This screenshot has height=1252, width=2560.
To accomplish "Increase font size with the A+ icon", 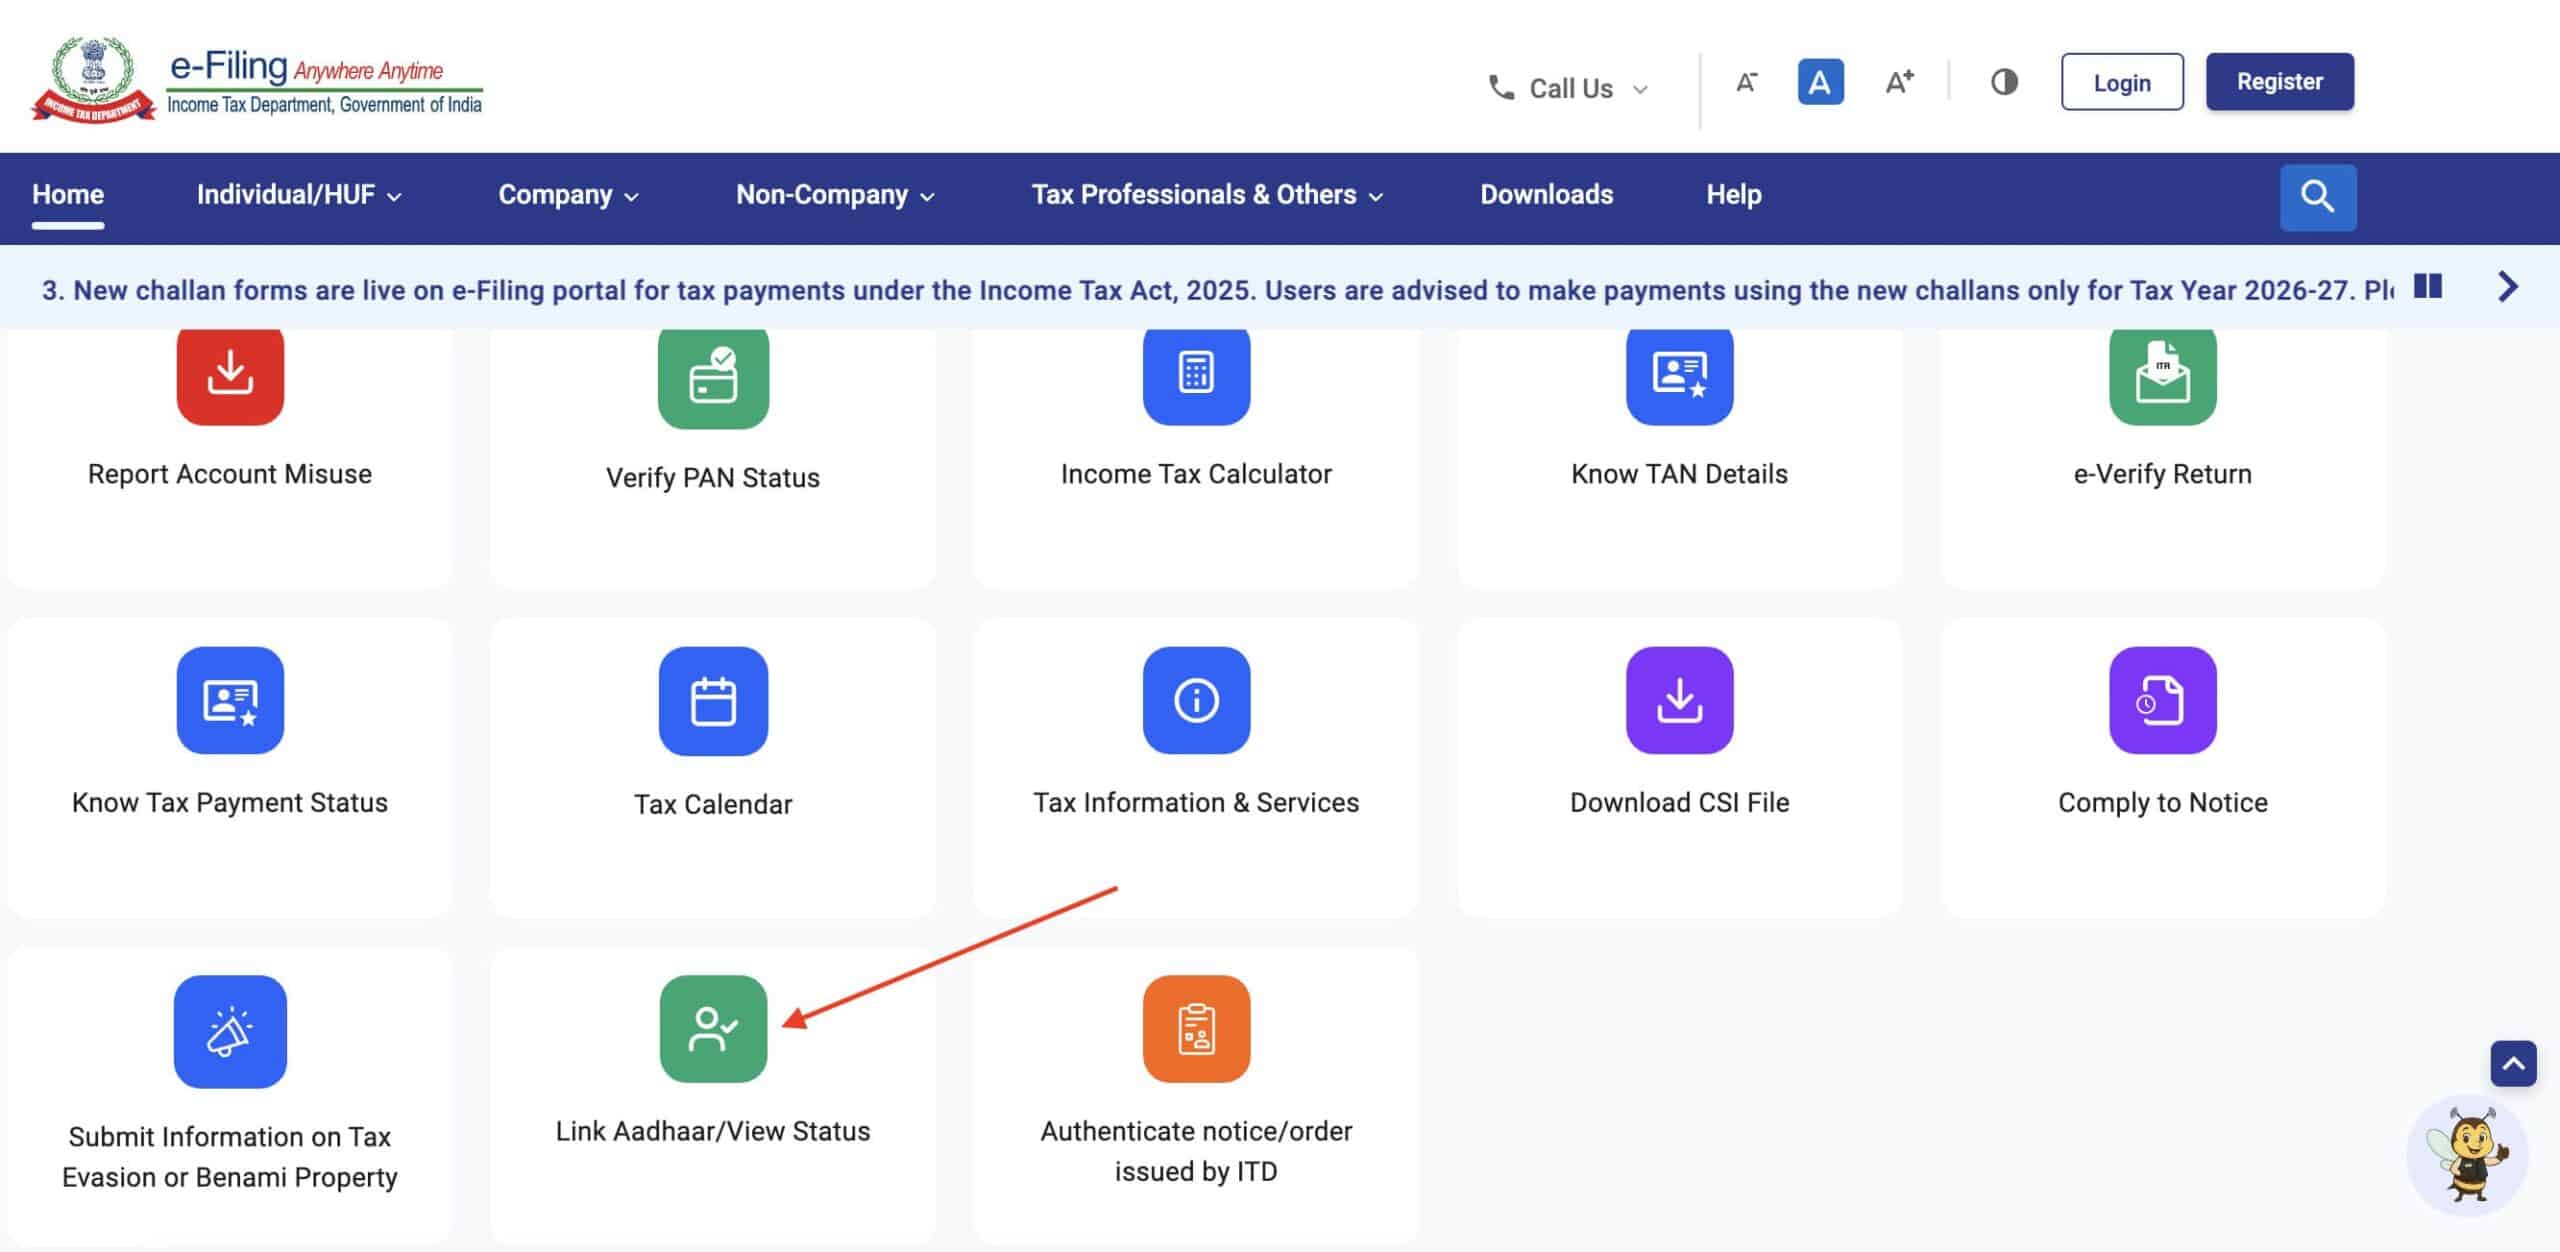I will click(x=1899, y=82).
